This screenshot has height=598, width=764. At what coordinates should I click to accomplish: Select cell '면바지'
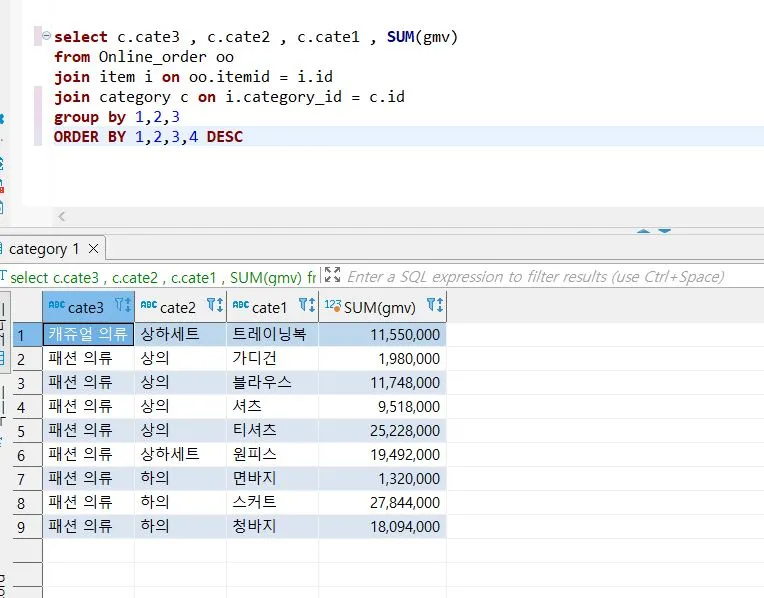(x=272, y=478)
